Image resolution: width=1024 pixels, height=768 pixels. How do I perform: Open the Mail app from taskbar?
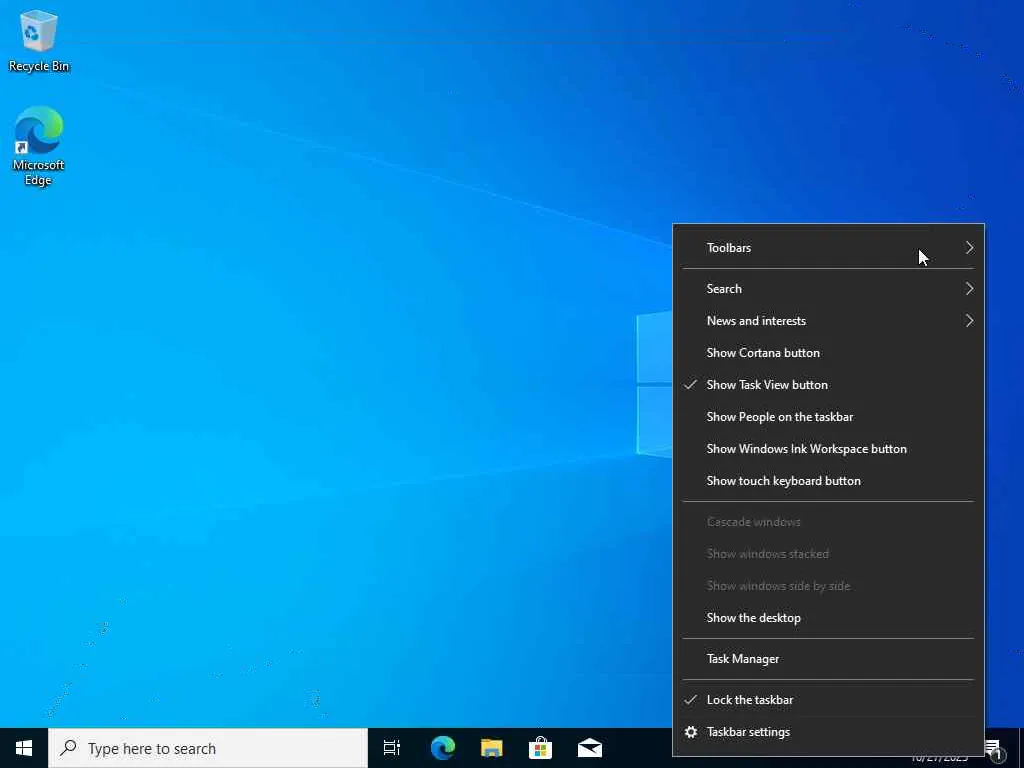coord(590,748)
